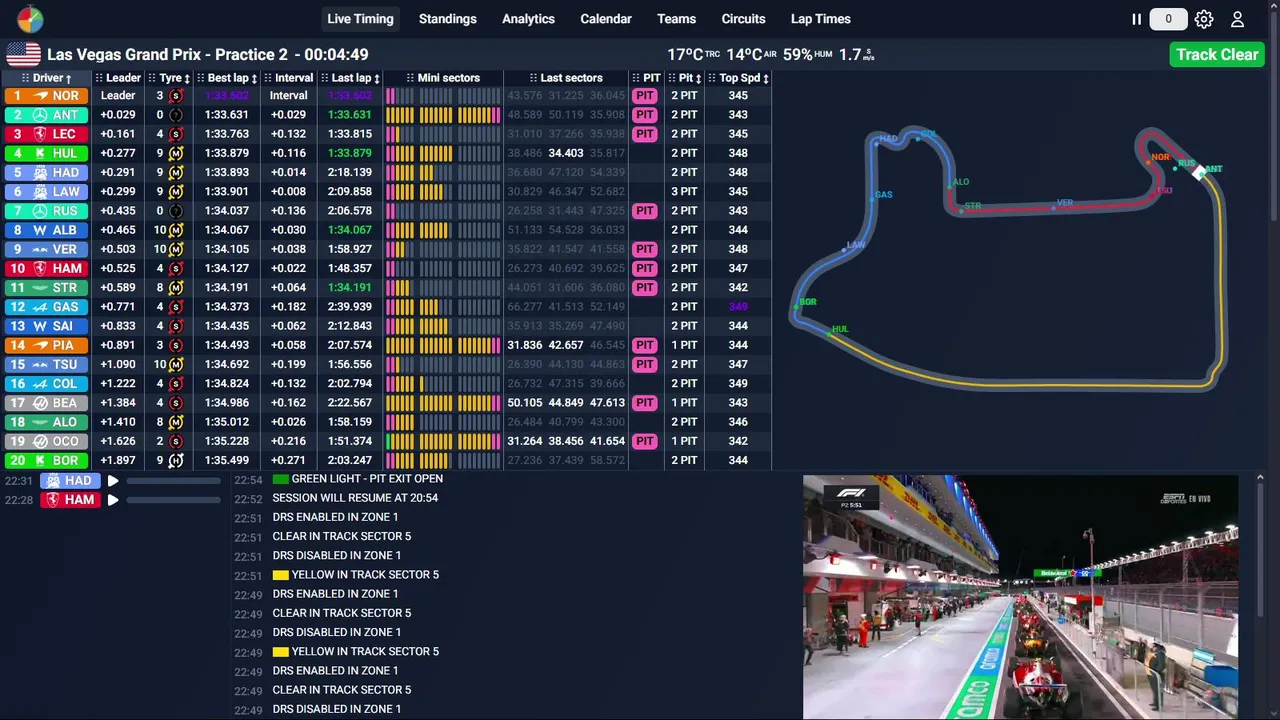Open the Analytics tab

(528, 19)
